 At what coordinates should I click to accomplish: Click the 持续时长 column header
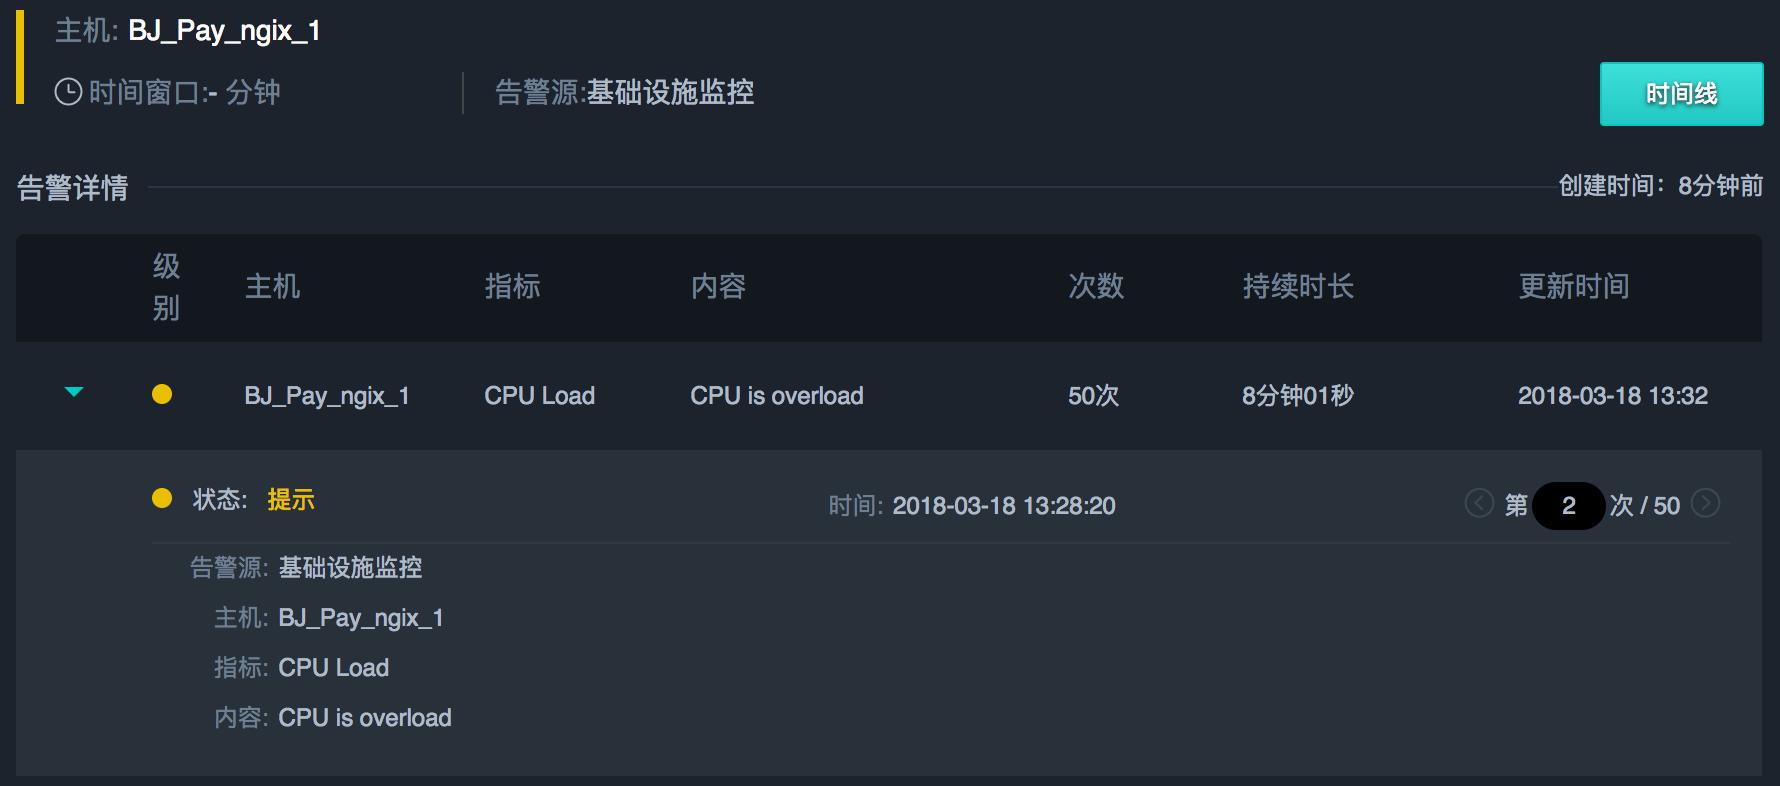point(1298,287)
